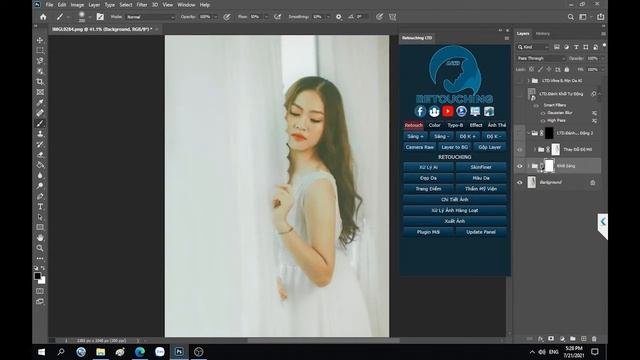Open the brush blending Mode dropdown
This screenshot has height=360, width=640.
[x=150, y=17]
